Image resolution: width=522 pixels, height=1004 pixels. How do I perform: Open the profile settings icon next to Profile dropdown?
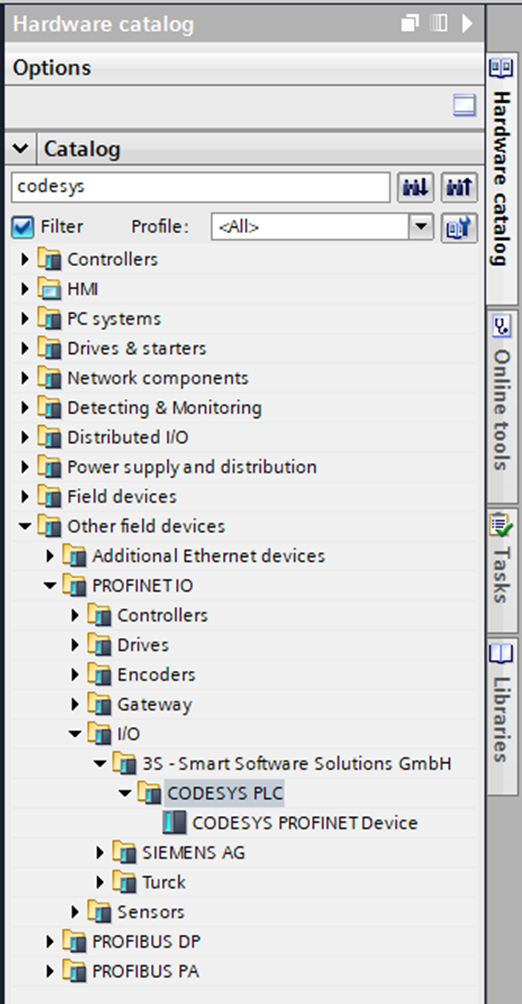pos(459,227)
